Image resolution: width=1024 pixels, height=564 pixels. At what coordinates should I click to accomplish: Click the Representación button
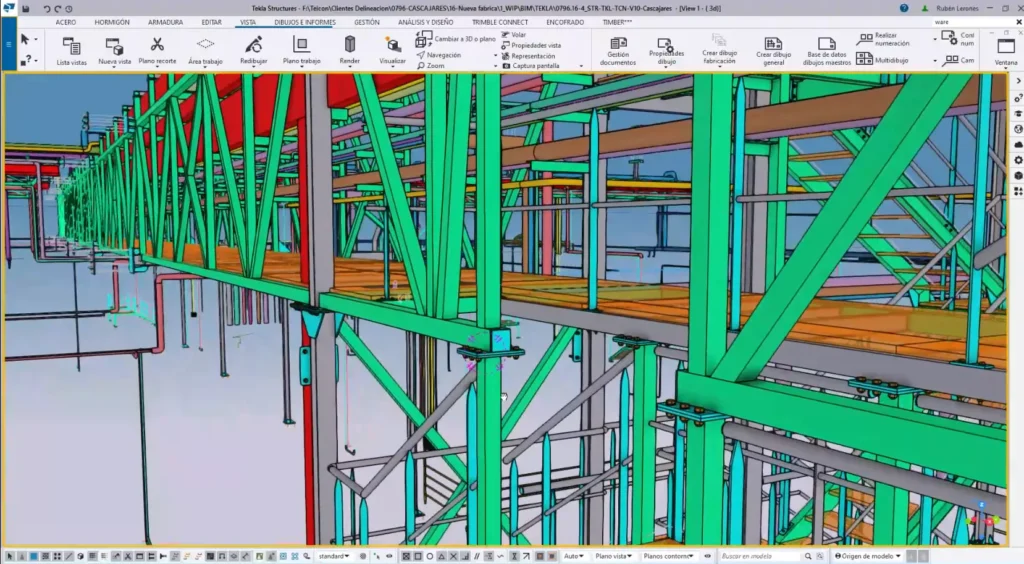[x=528, y=55]
